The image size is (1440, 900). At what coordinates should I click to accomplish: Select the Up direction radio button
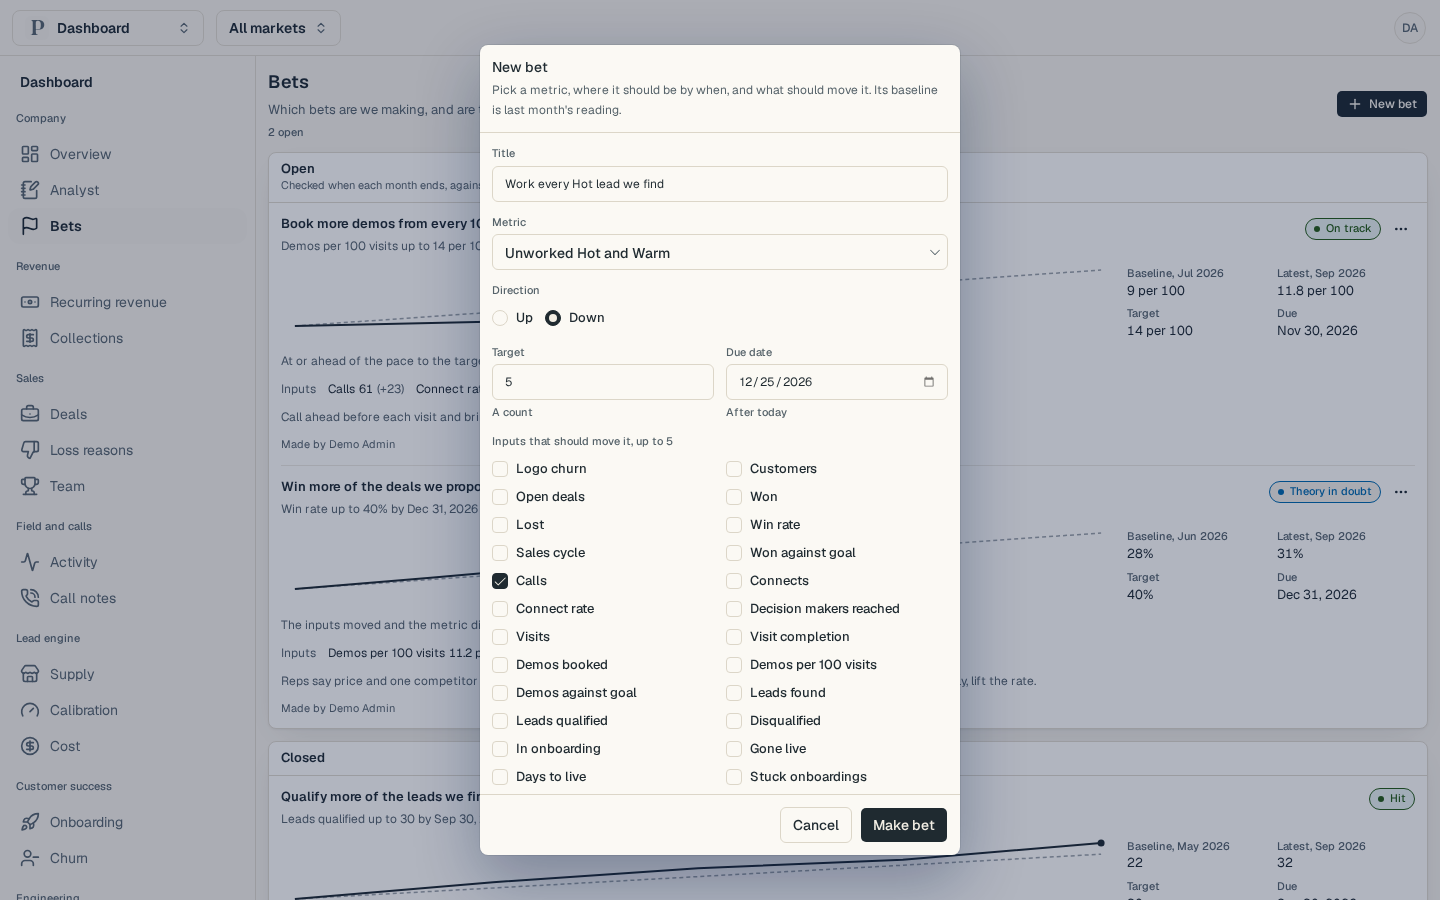[x=500, y=318]
